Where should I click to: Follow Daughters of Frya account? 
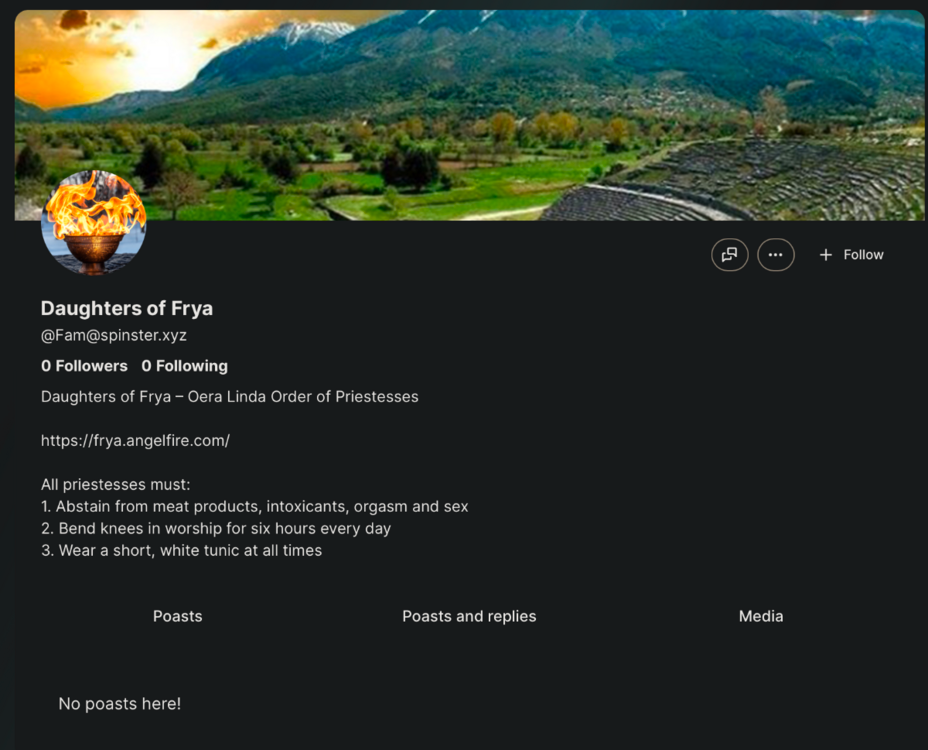[x=851, y=255]
